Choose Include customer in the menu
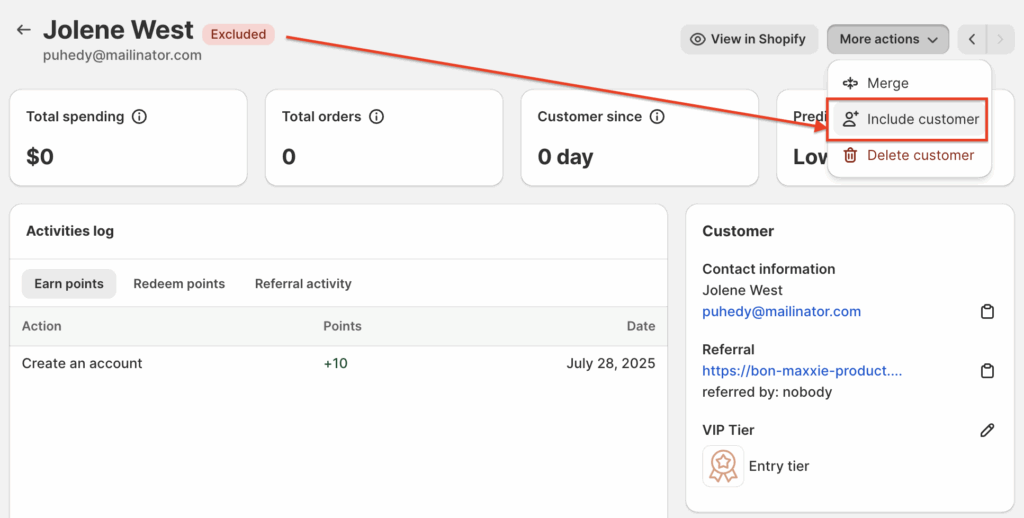Screen dimensions: 1024x518 910,119
